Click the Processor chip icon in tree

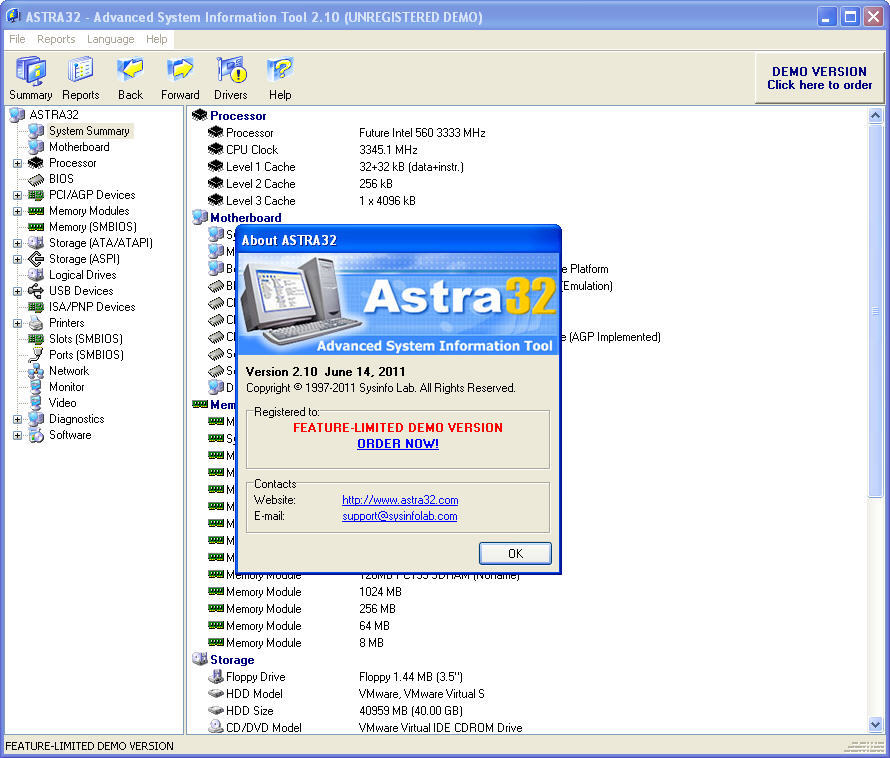(36, 163)
